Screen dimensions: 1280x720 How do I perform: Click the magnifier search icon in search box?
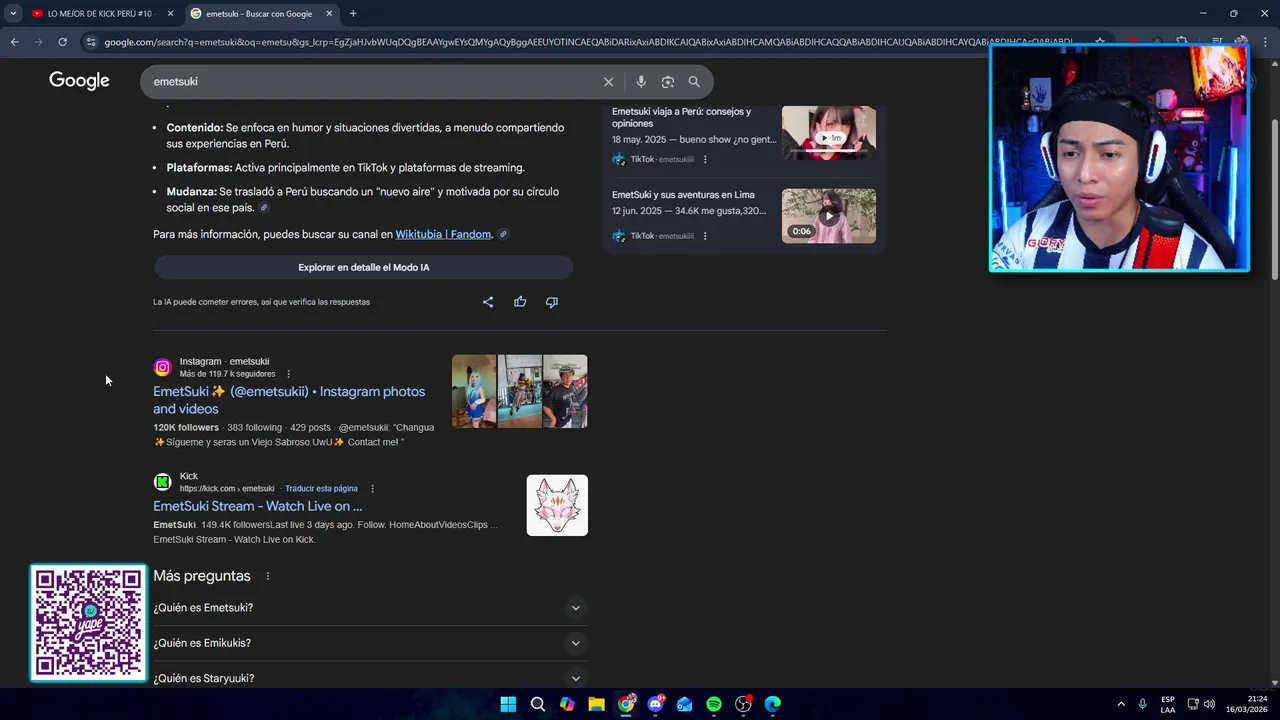(x=694, y=82)
